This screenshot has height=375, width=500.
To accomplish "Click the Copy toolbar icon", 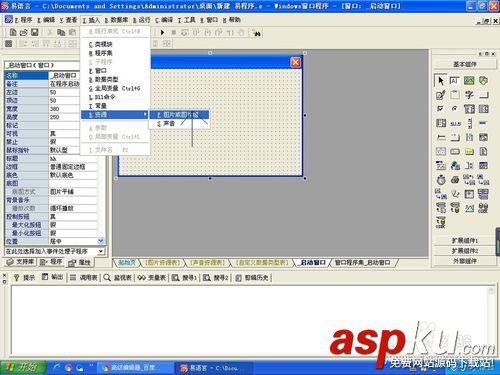I will (x=61, y=32).
